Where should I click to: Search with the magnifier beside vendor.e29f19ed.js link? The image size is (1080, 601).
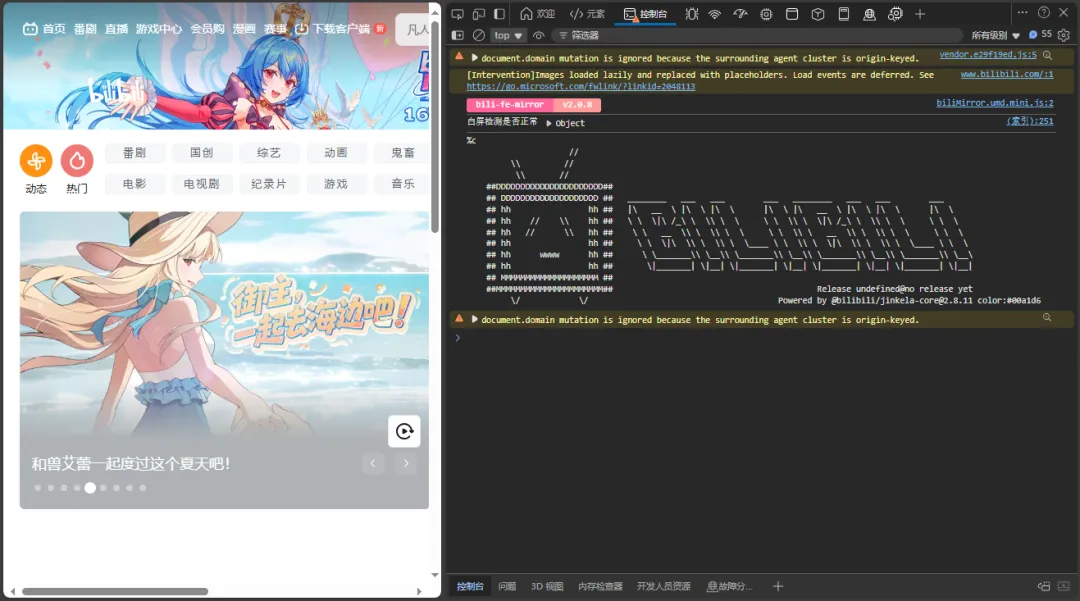click(x=1047, y=55)
